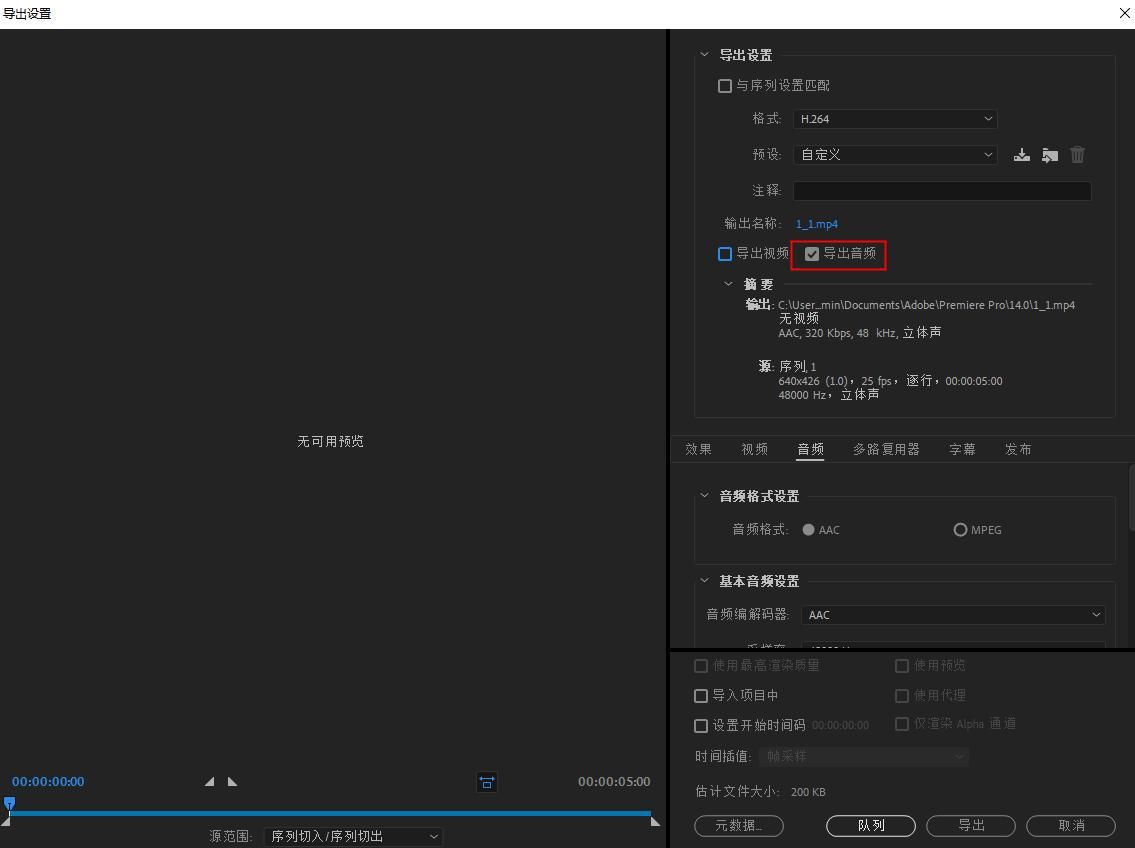Viewport: 1135px width, 848px height.
Task: Collapse the 音频格式设置 section
Action: [704, 496]
